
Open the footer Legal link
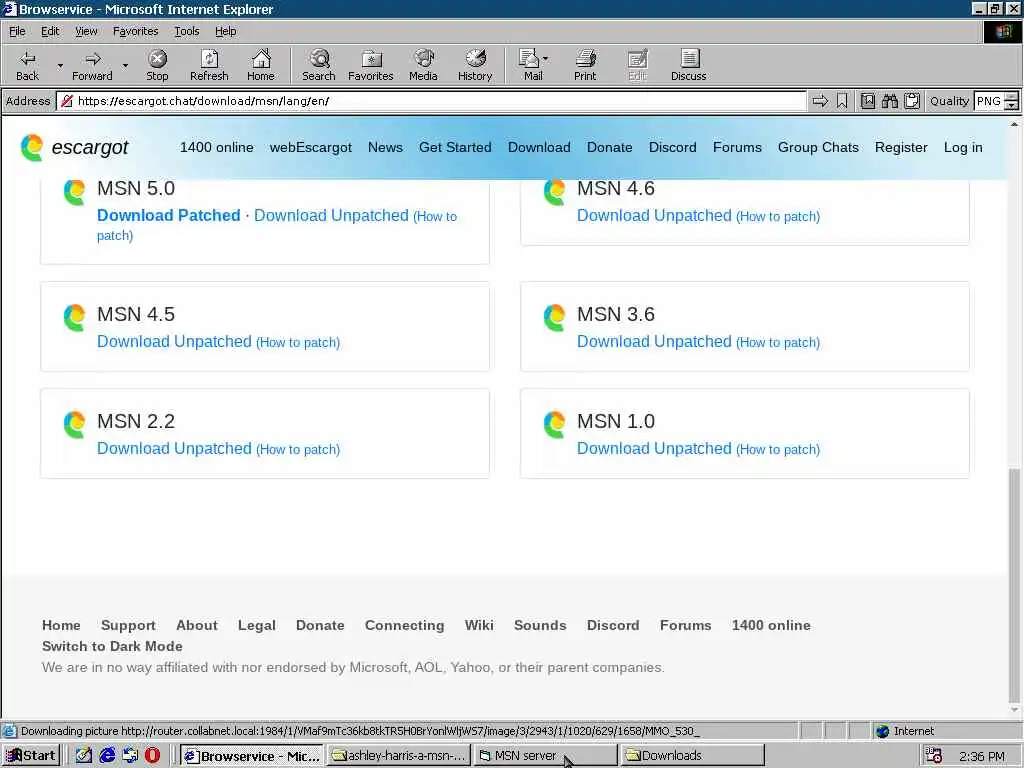(x=257, y=625)
